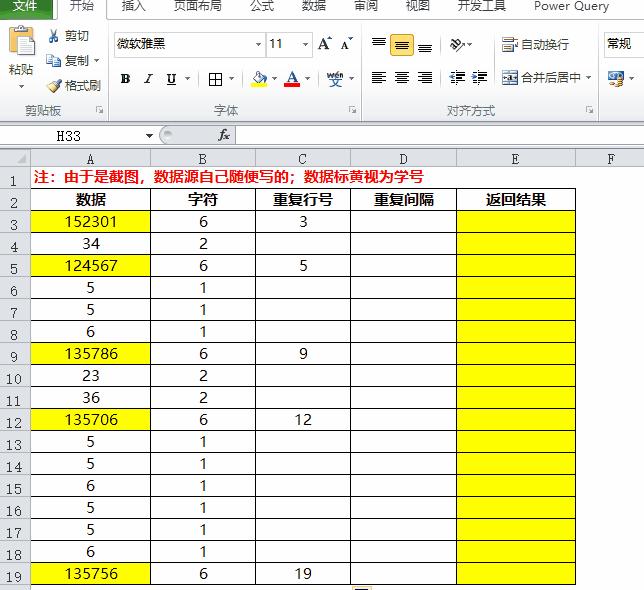
Task: Open the Name Box dropdown arrow
Action: 149,135
